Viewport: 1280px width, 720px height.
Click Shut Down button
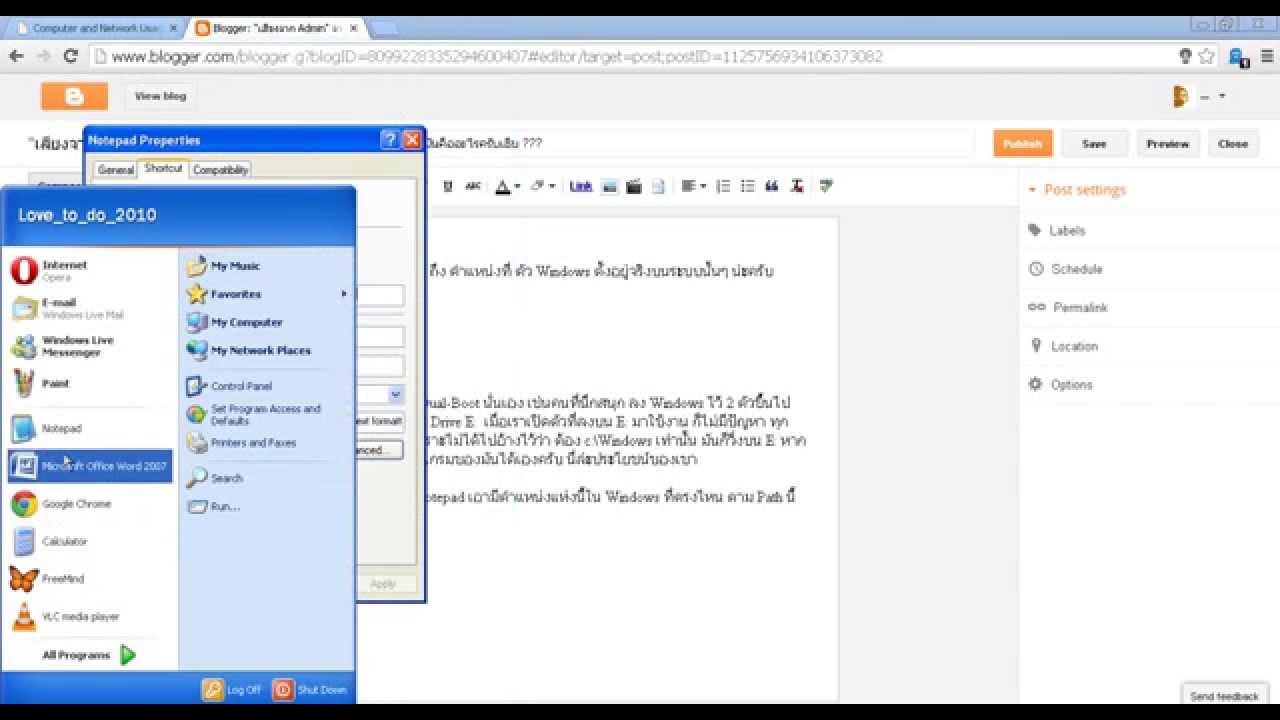coord(310,690)
